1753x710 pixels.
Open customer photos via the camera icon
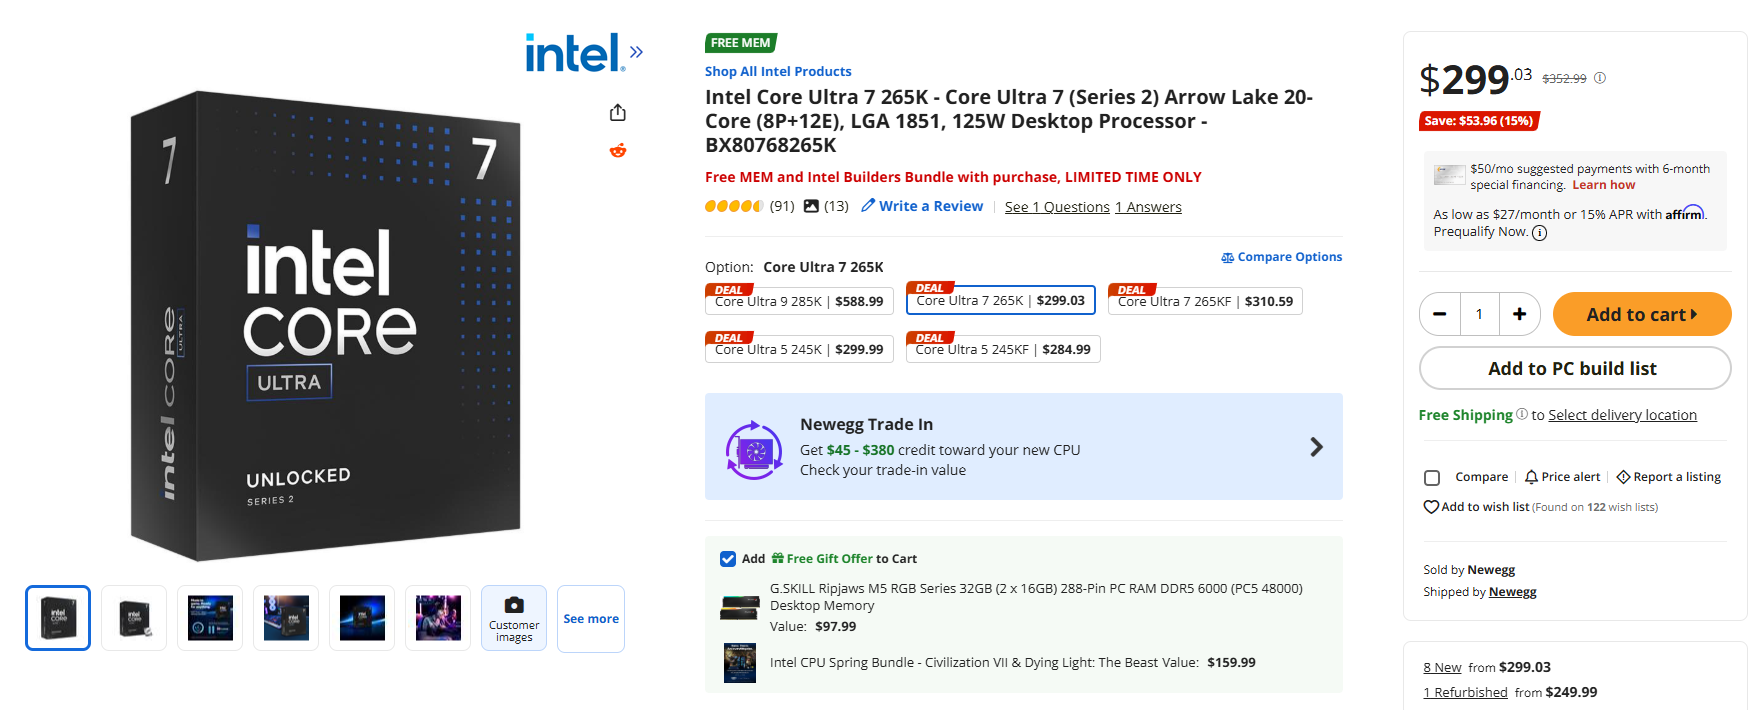(x=513, y=605)
